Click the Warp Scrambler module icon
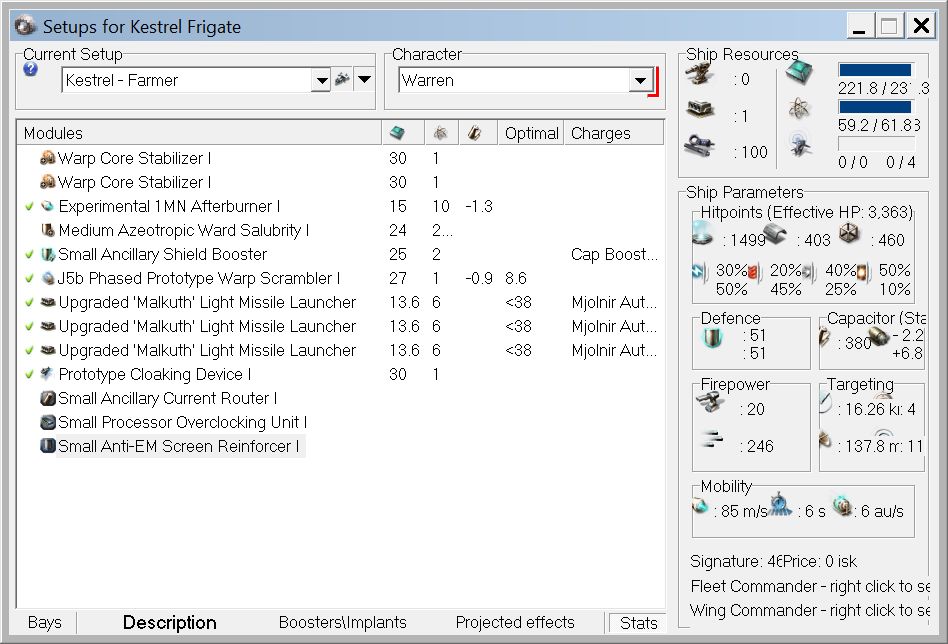Screen dimensions: 948x644 47,278
